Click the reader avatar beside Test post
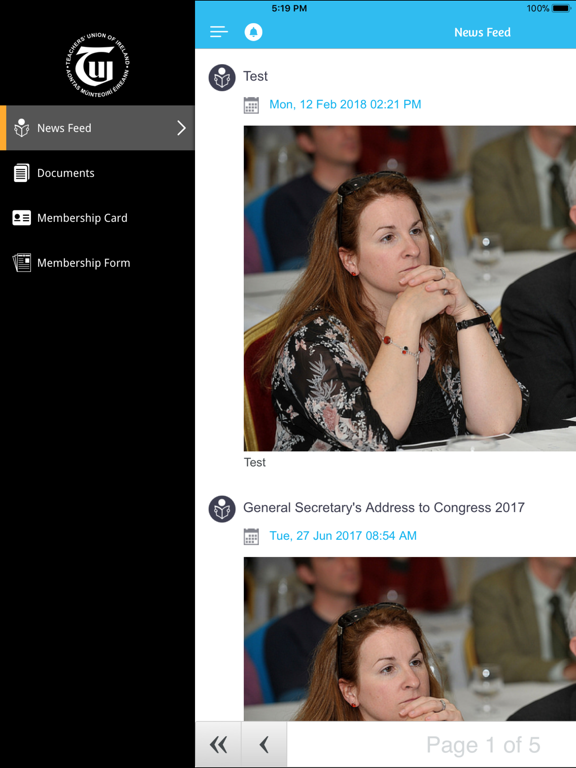 222,77
